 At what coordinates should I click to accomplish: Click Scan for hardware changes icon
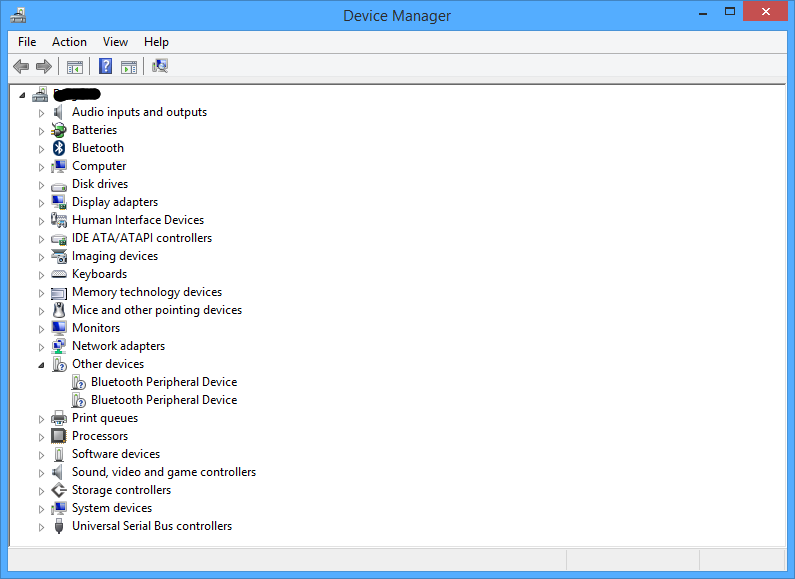[160, 66]
